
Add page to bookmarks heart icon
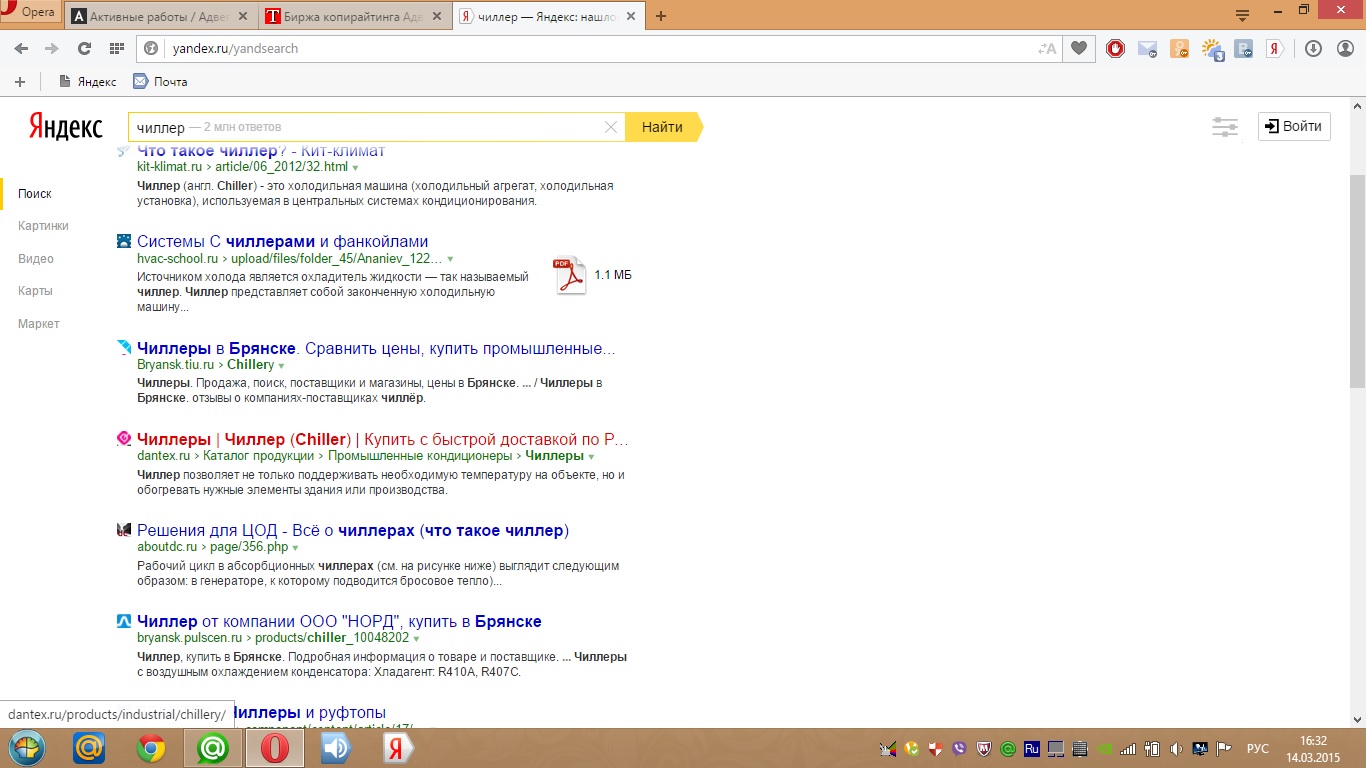click(1079, 48)
